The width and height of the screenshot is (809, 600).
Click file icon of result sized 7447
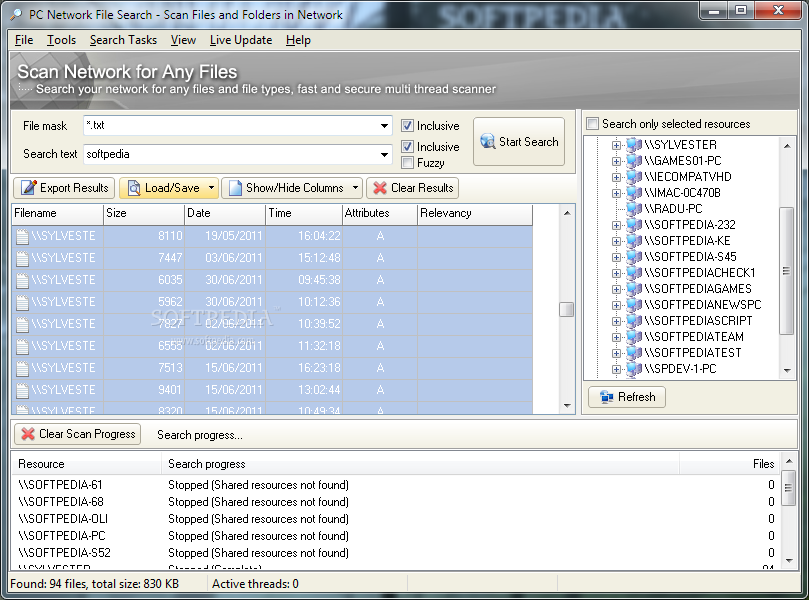pos(22,258)
